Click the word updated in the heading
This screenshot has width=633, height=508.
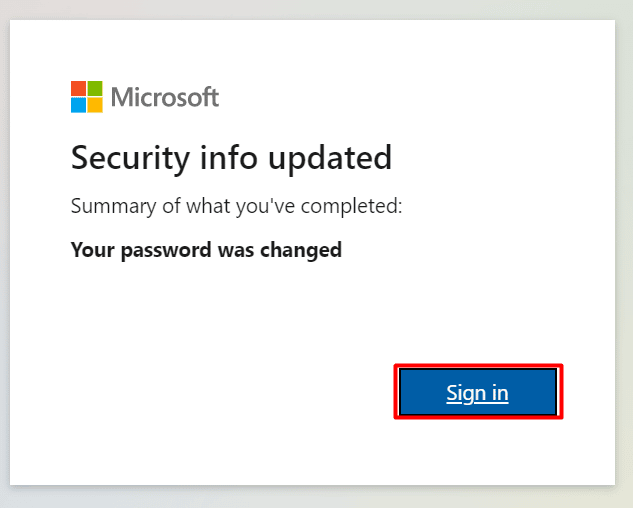(x=330, y=158)
